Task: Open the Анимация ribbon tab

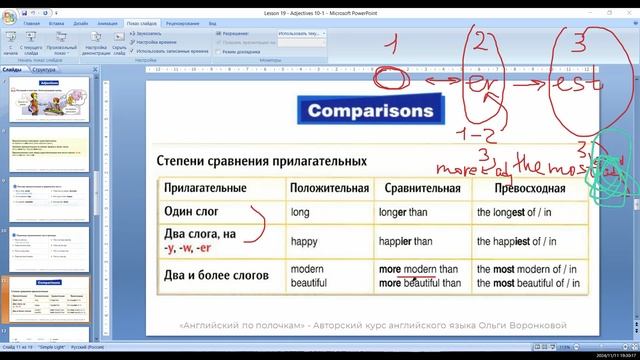Action: [107, 23]
